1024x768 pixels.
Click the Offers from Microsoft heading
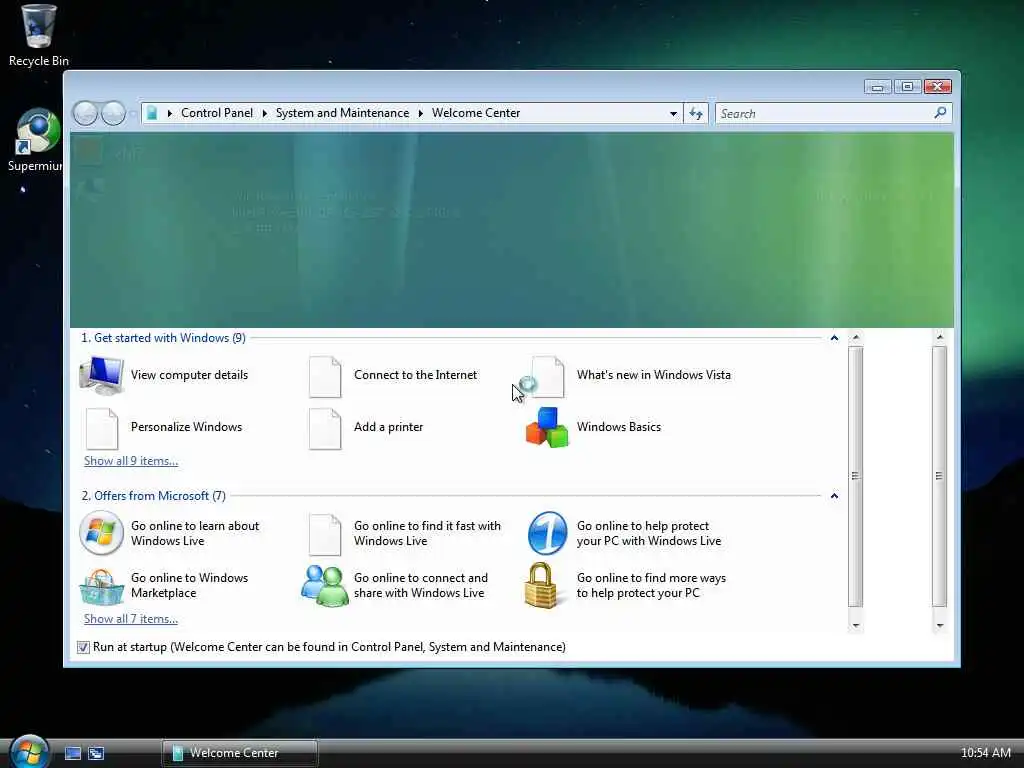(153, 496)
